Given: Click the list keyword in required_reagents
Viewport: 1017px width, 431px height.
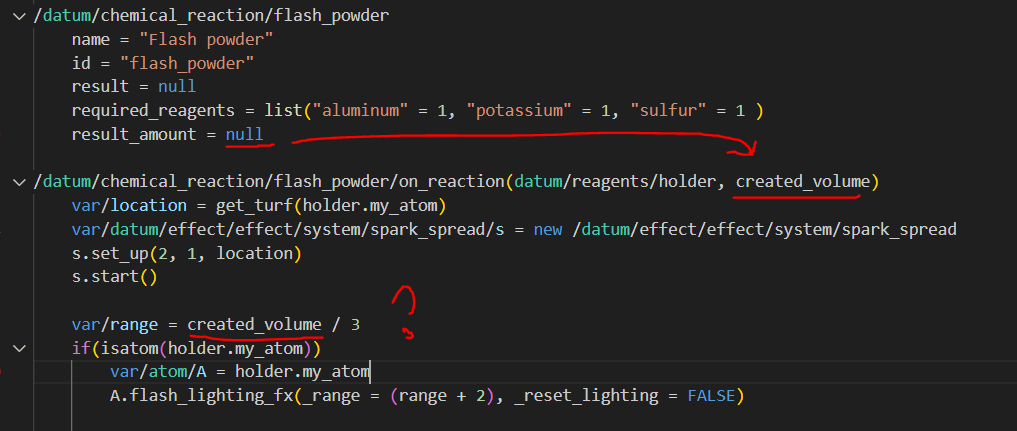Looking at the screenshot, I should pos(283,111).
